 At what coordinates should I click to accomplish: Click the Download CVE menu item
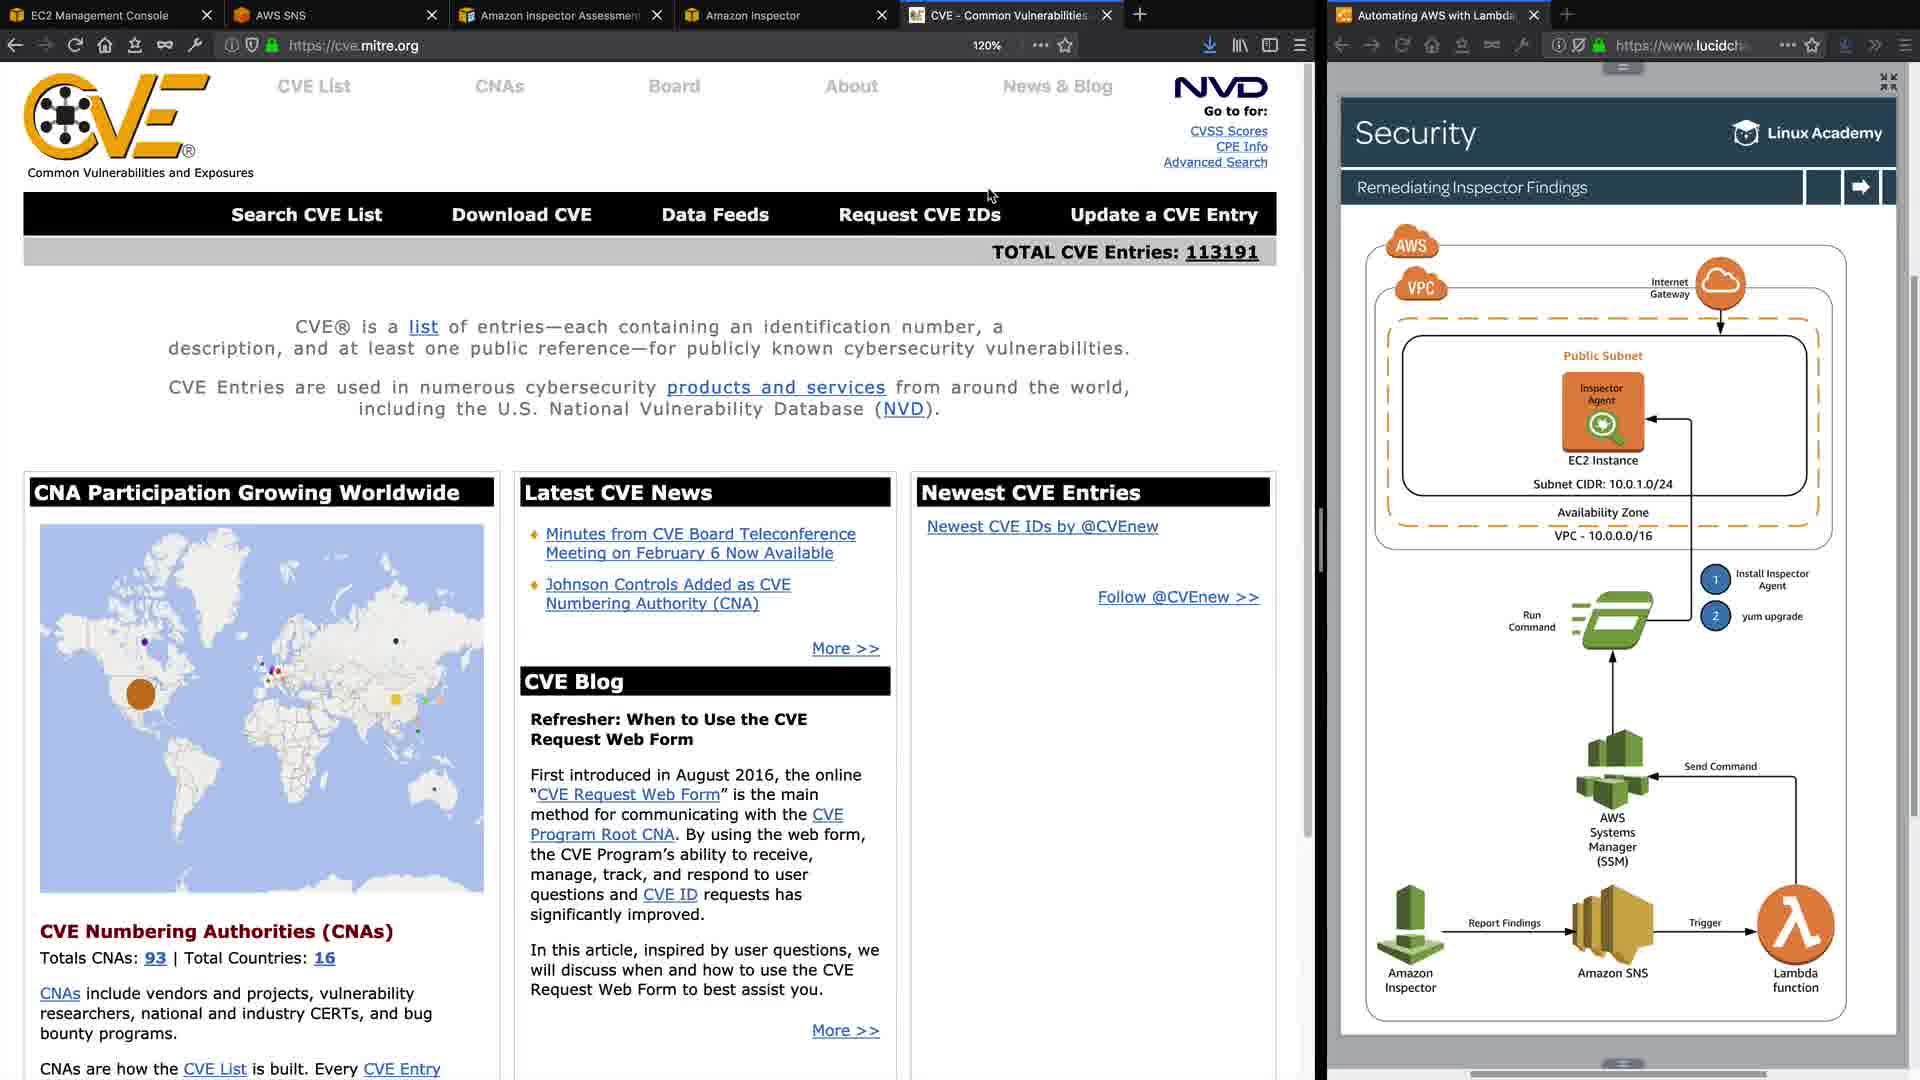pos(521,215)
